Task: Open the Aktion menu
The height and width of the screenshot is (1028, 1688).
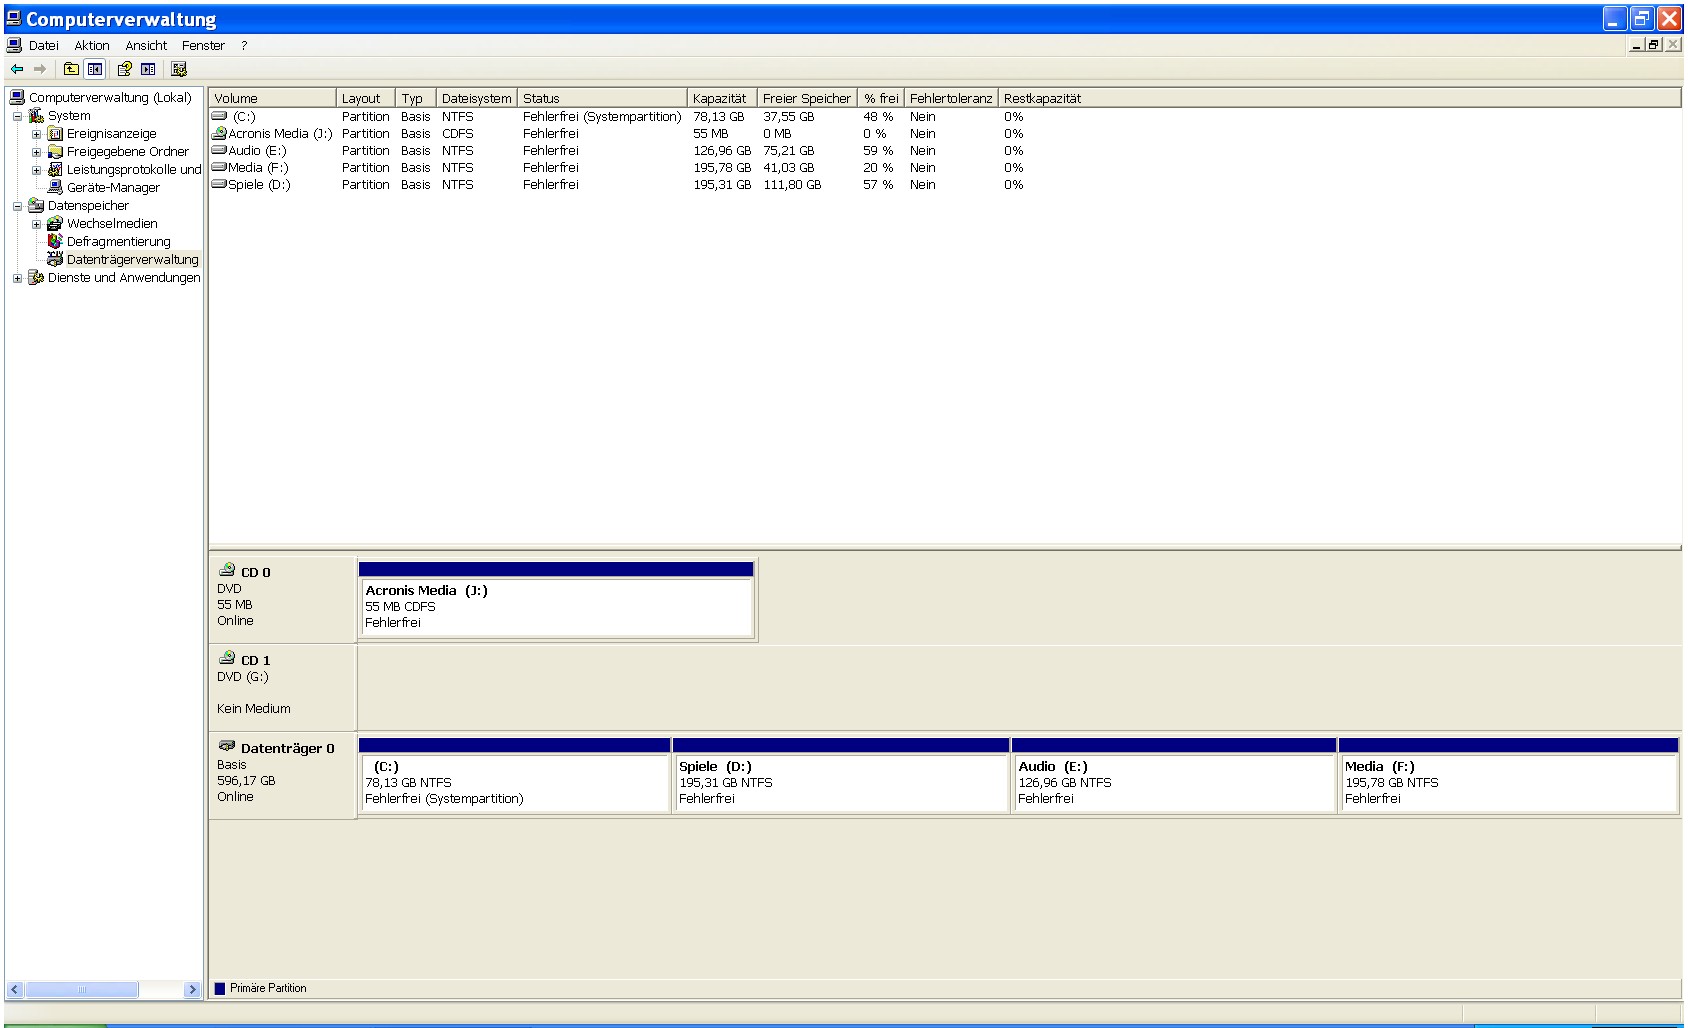Action: coord(92,45)
